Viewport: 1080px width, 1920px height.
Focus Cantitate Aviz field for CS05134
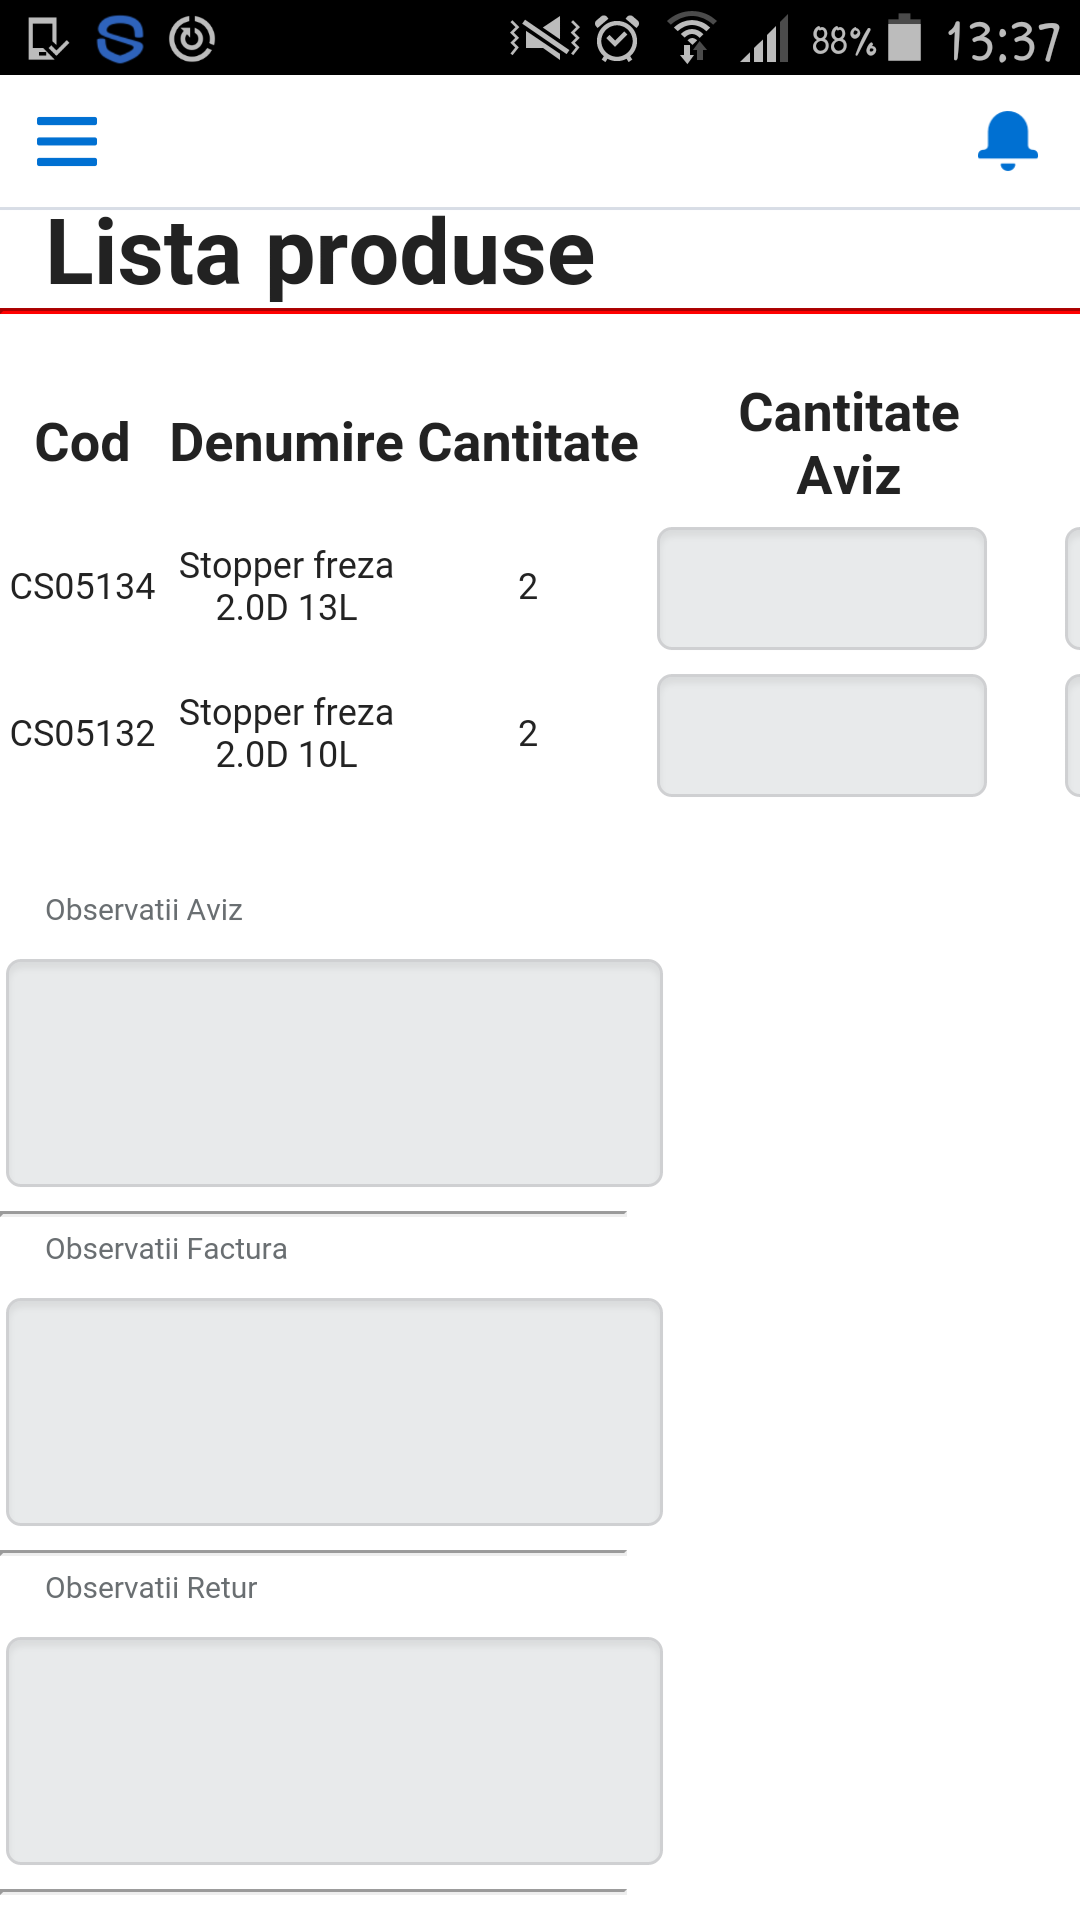coord(821,588)
